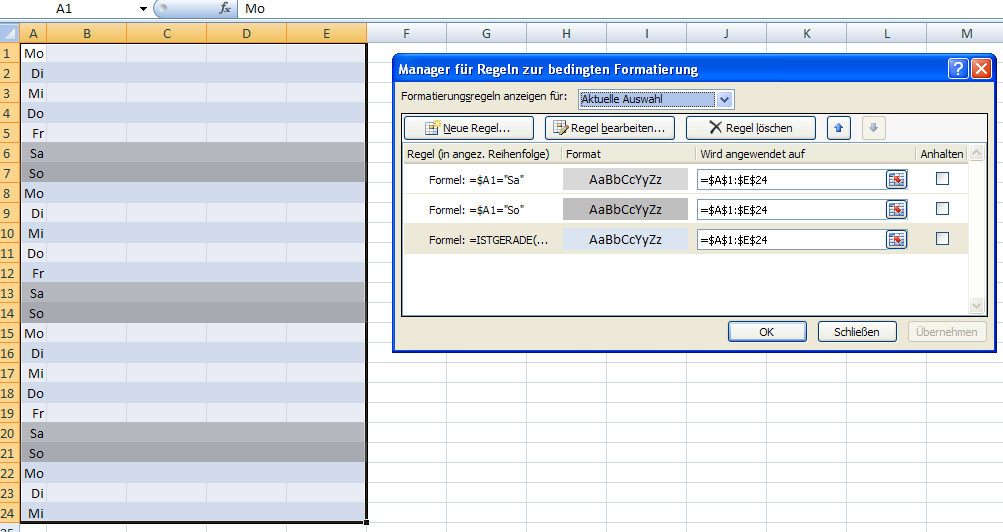Collapse dialog via ISTGERADE range selector

[x=897, y=240]
